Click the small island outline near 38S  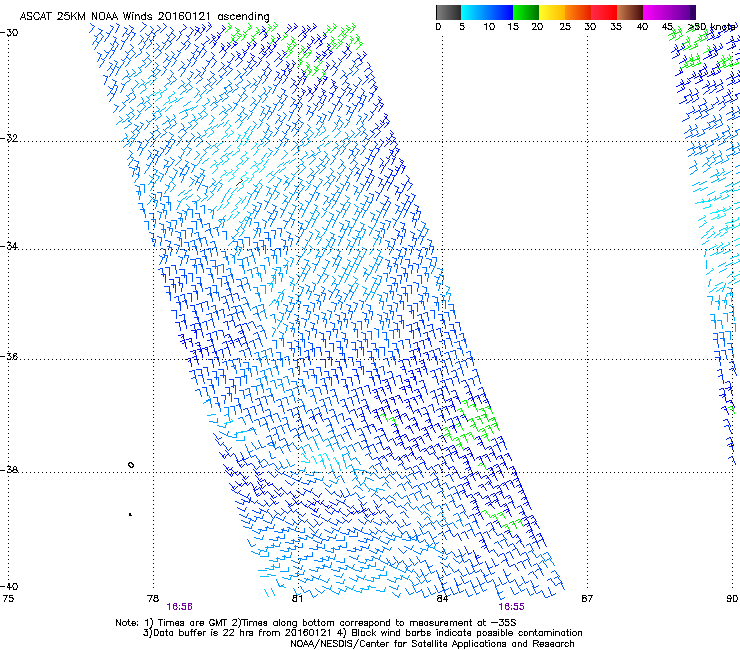[131, 465]
